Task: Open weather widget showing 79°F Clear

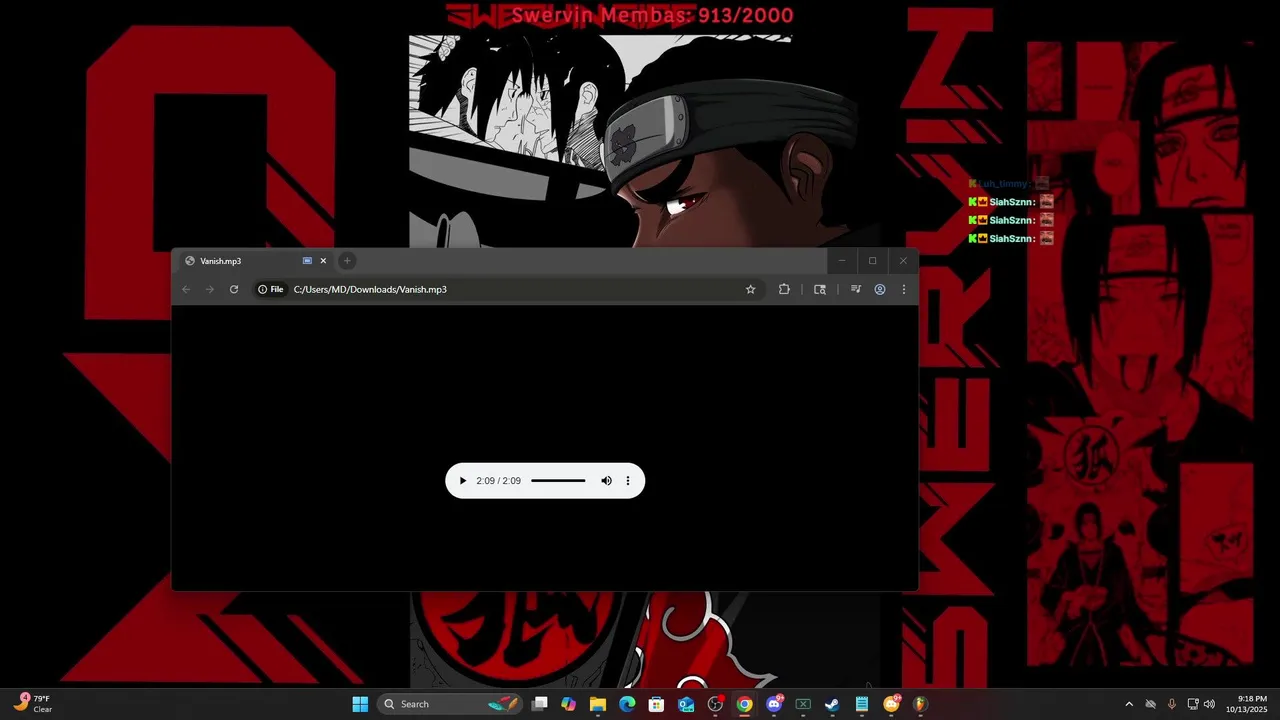Action: (x=32, y=704)
